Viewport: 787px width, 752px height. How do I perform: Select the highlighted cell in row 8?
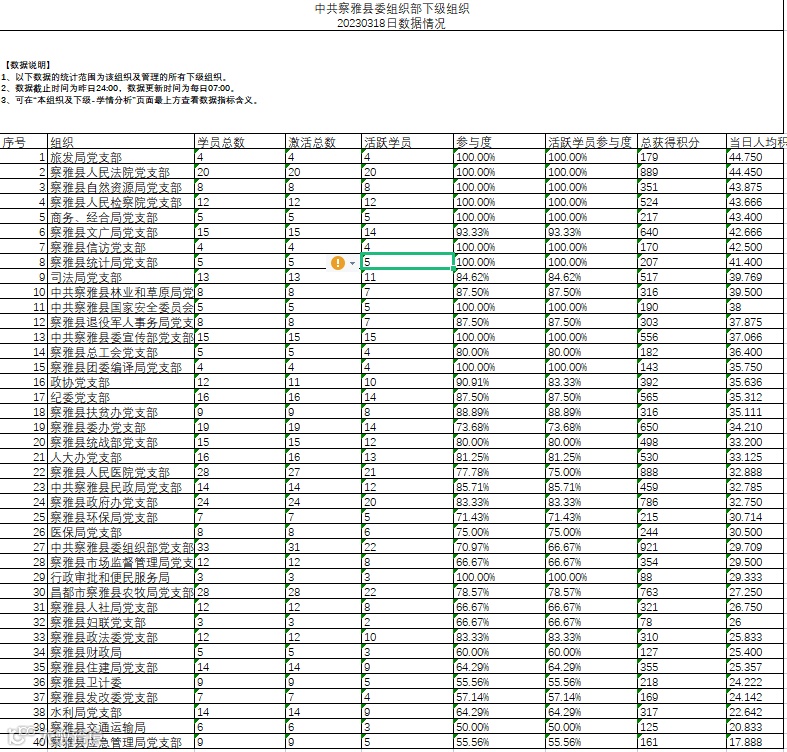point(408,262)
